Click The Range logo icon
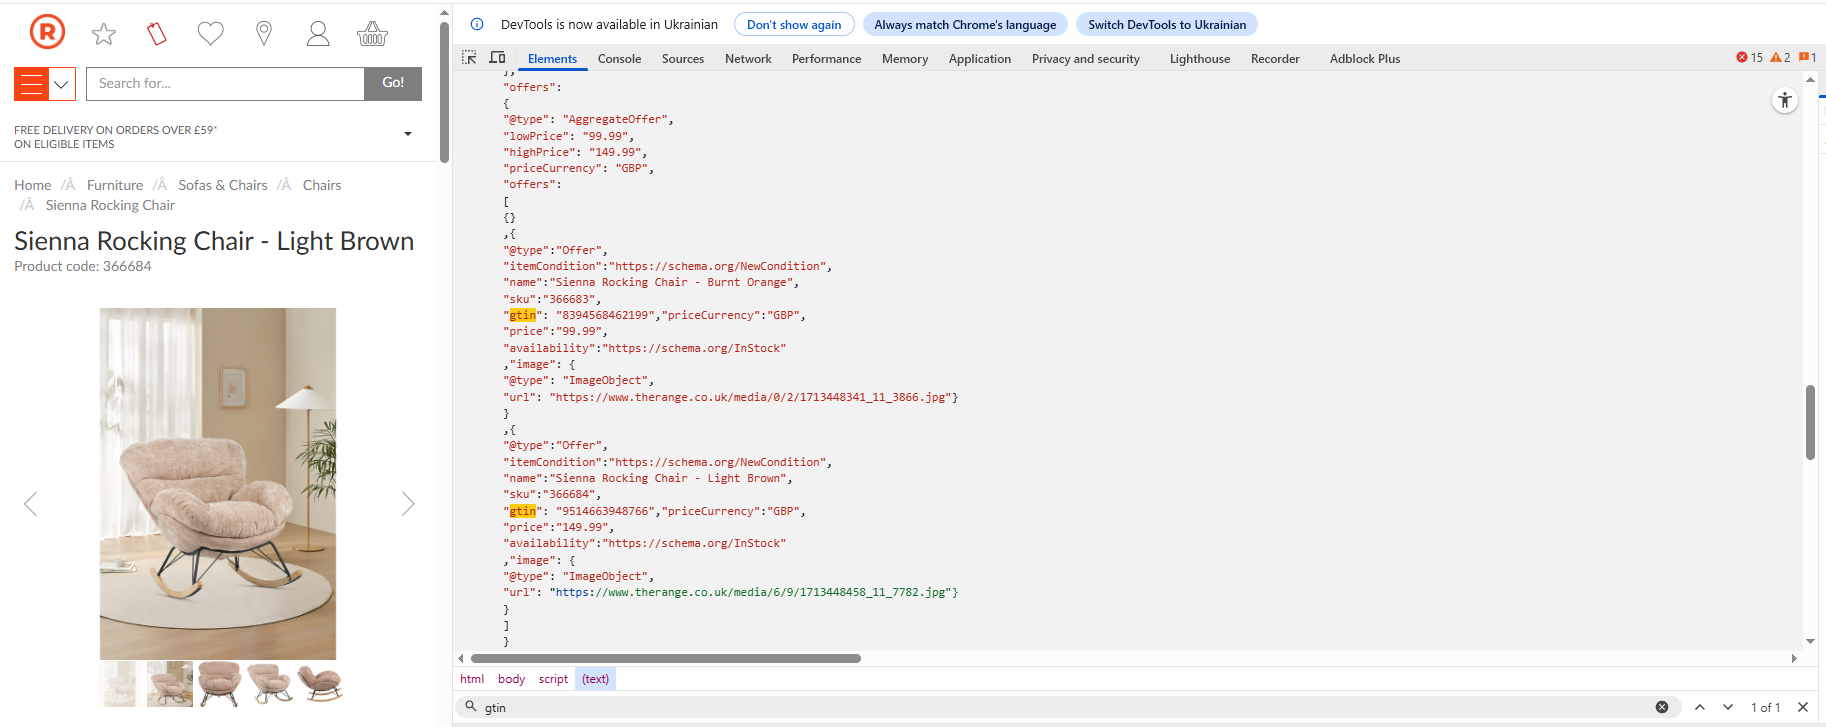 [x=47, y=32]
